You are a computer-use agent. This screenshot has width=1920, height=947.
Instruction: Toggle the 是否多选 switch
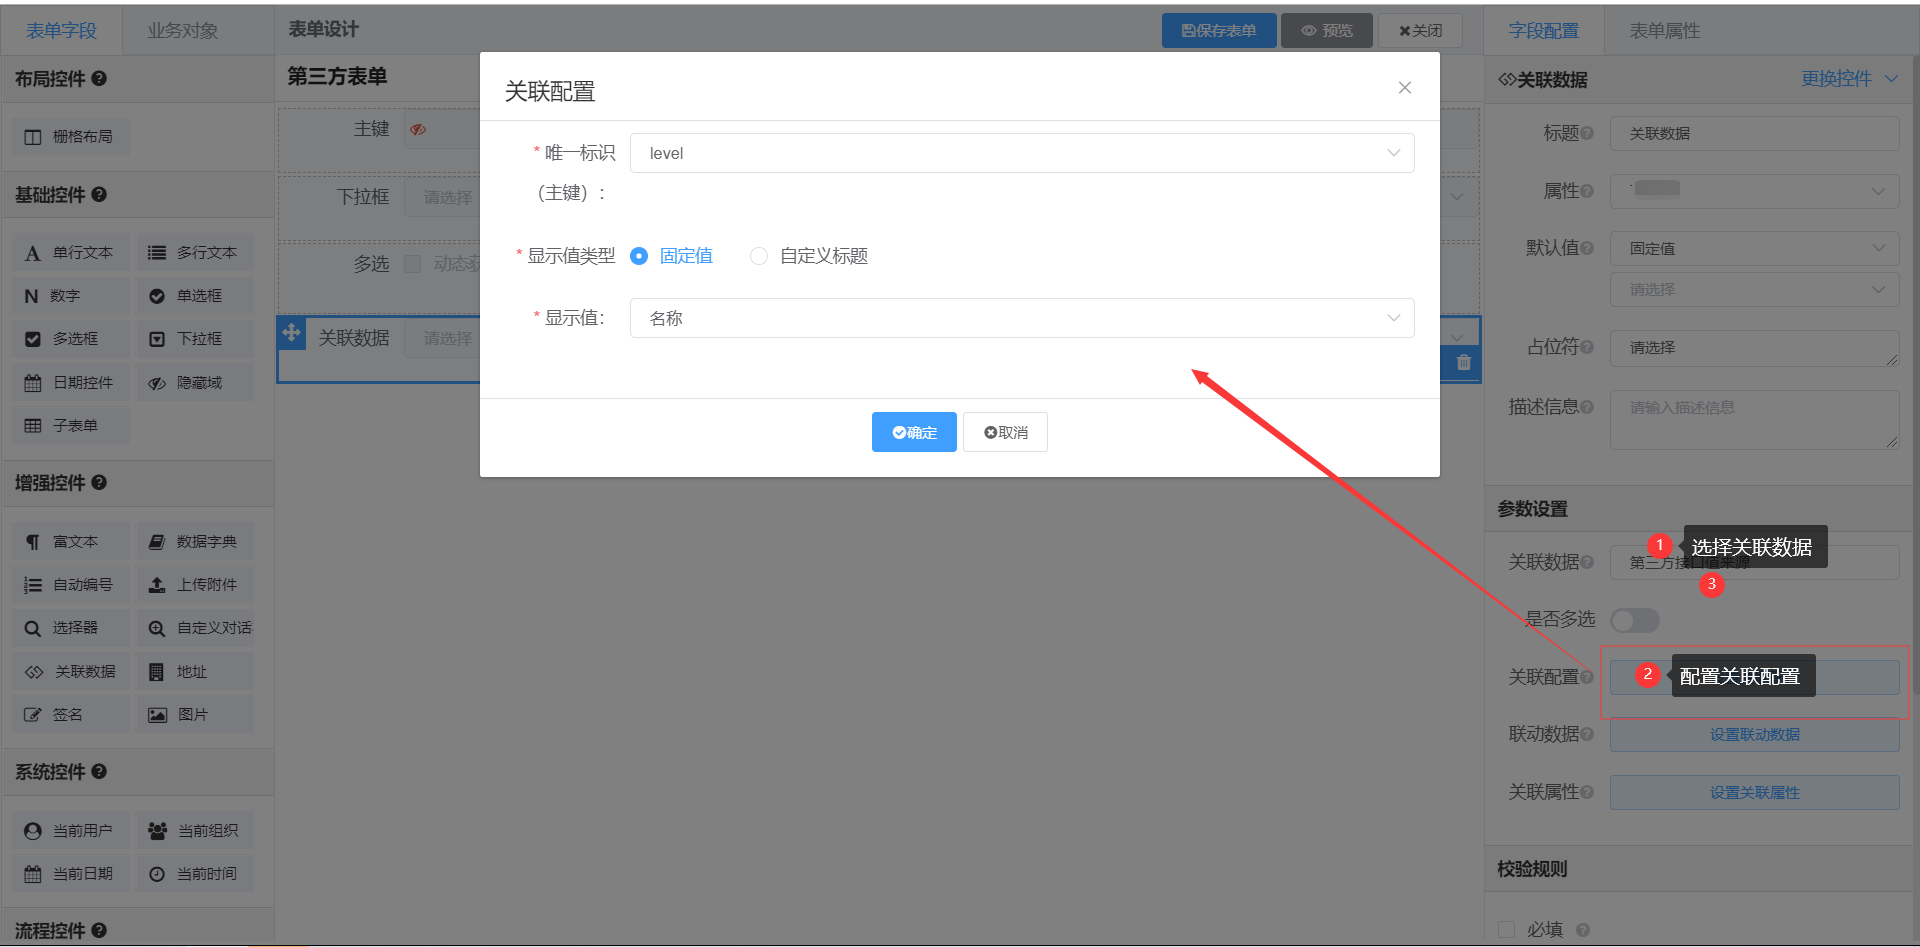click(x=1634, y=621)
